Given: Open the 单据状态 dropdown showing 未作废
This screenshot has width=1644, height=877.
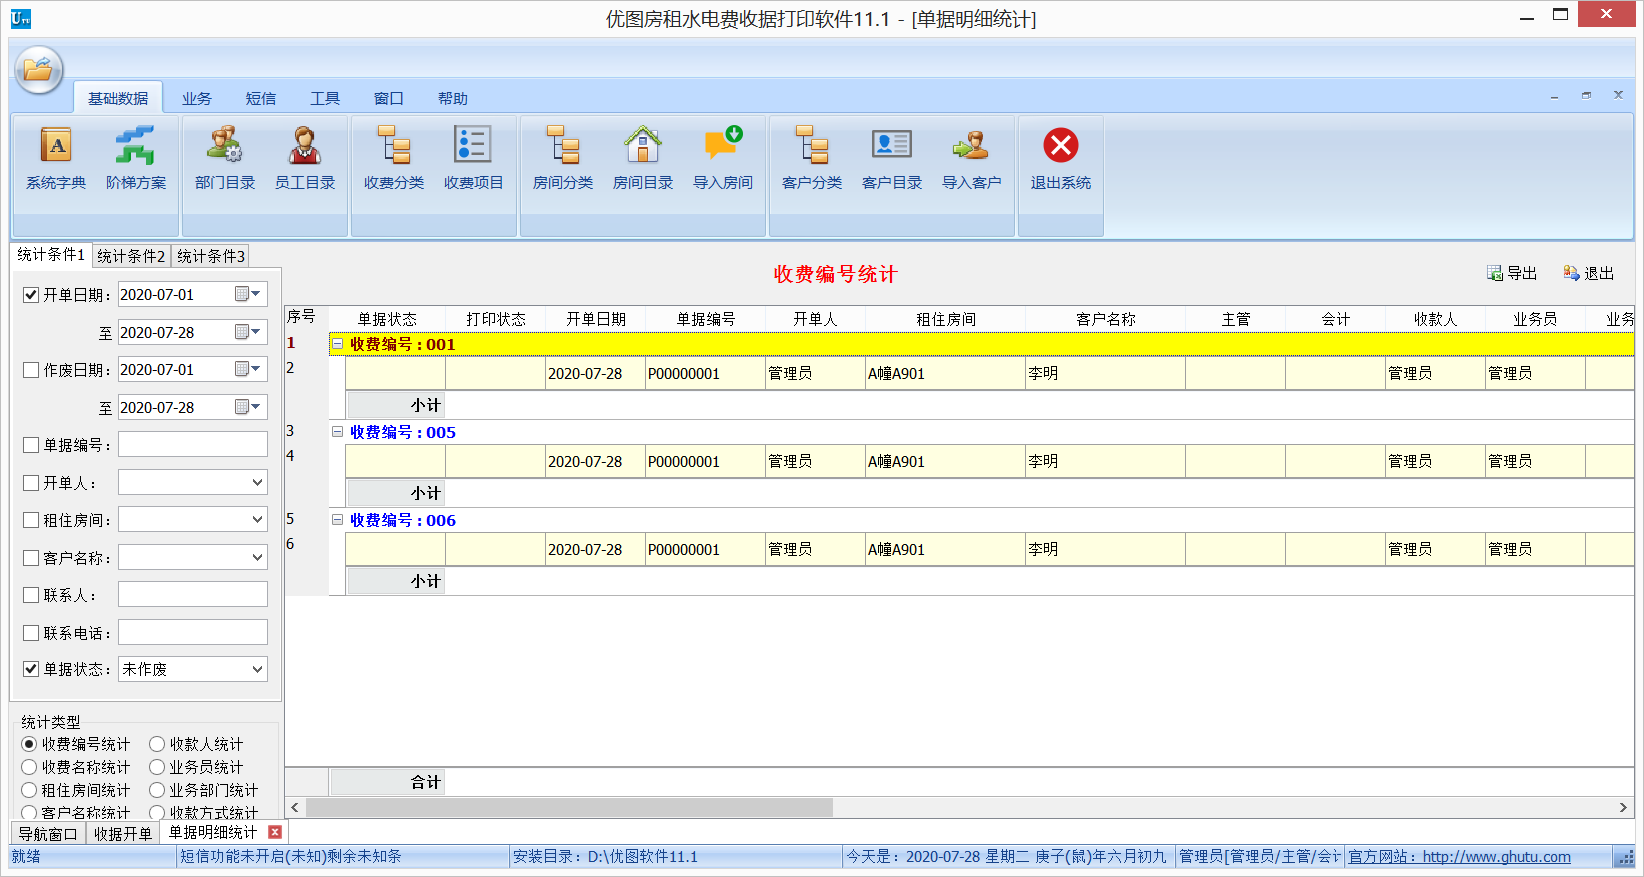Looking at the screenshot, I should coord(257,669).
